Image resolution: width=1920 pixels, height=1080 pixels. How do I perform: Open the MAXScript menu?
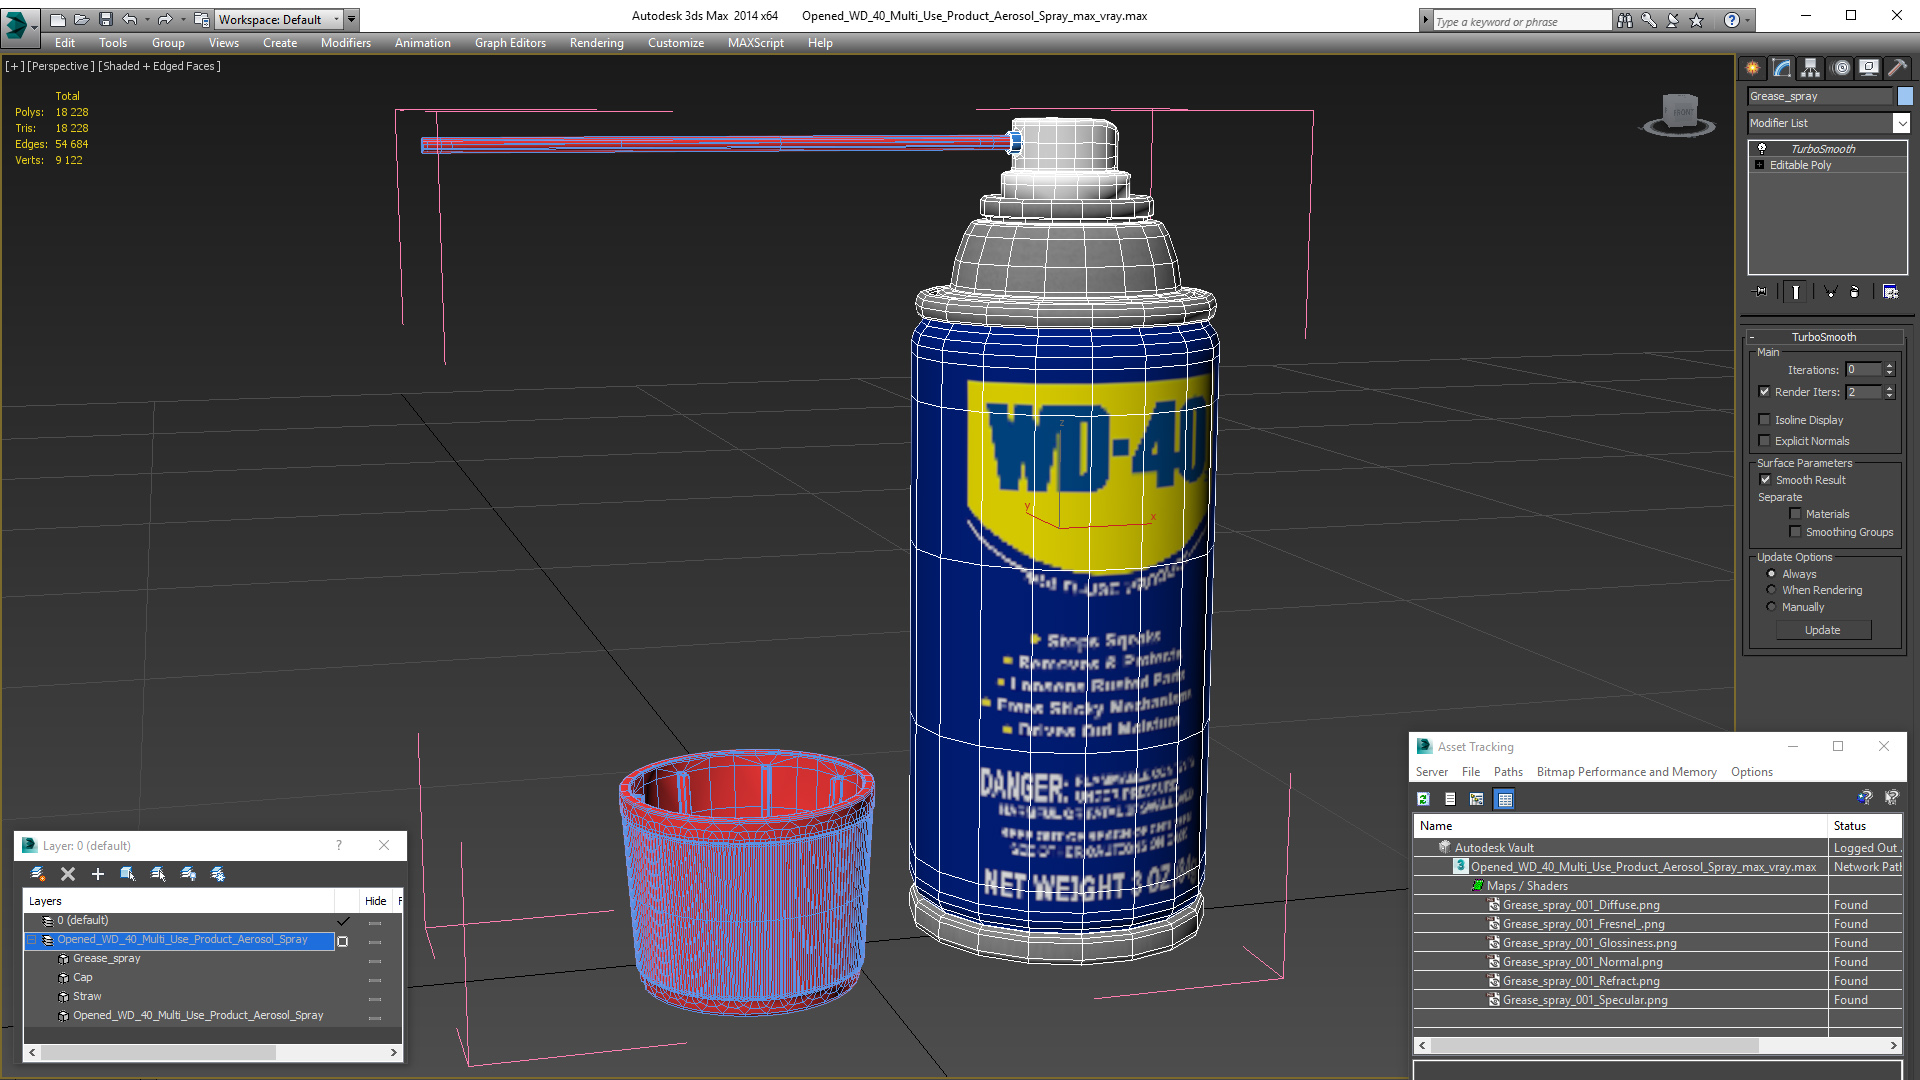click(756, 43)
